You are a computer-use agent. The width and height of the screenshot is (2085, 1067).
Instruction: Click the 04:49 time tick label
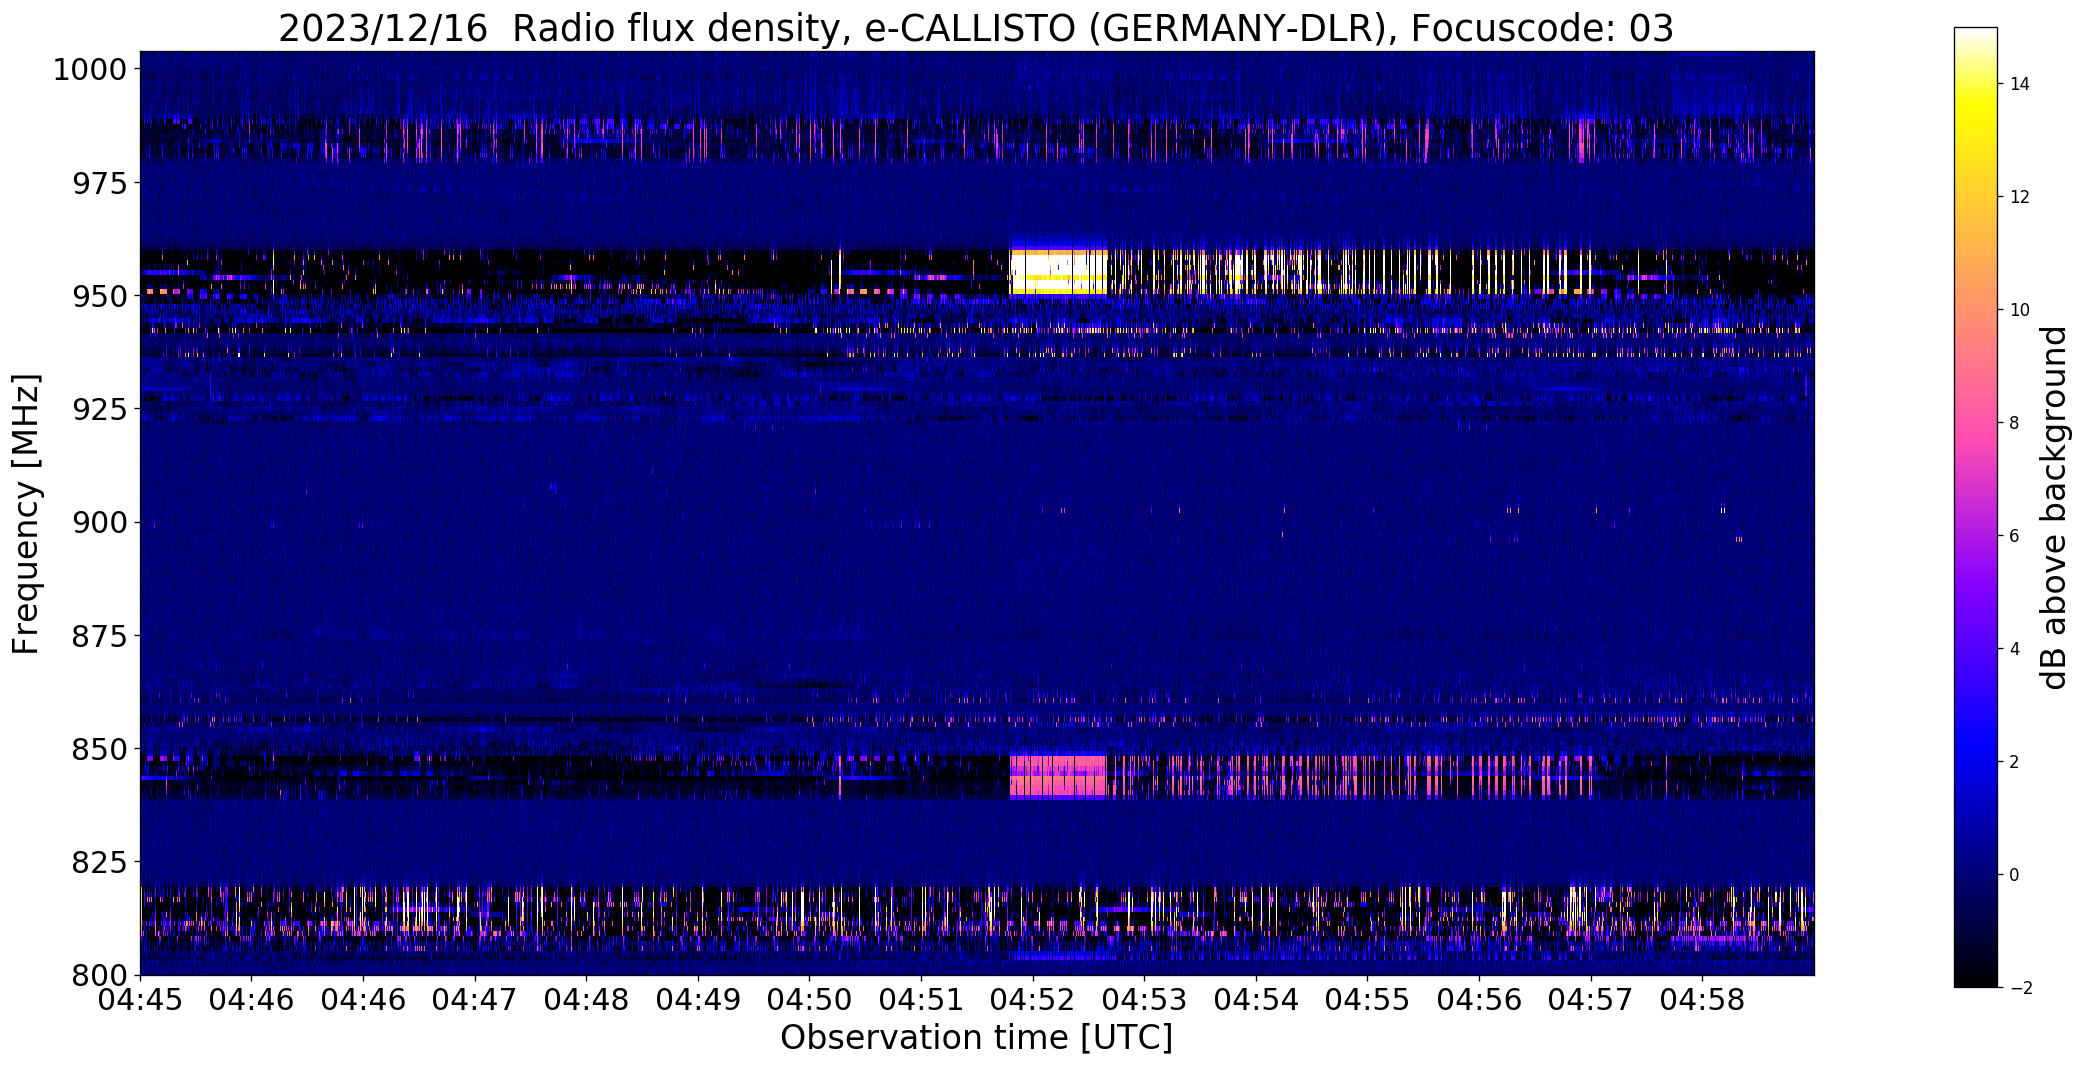coord(698,1000)
